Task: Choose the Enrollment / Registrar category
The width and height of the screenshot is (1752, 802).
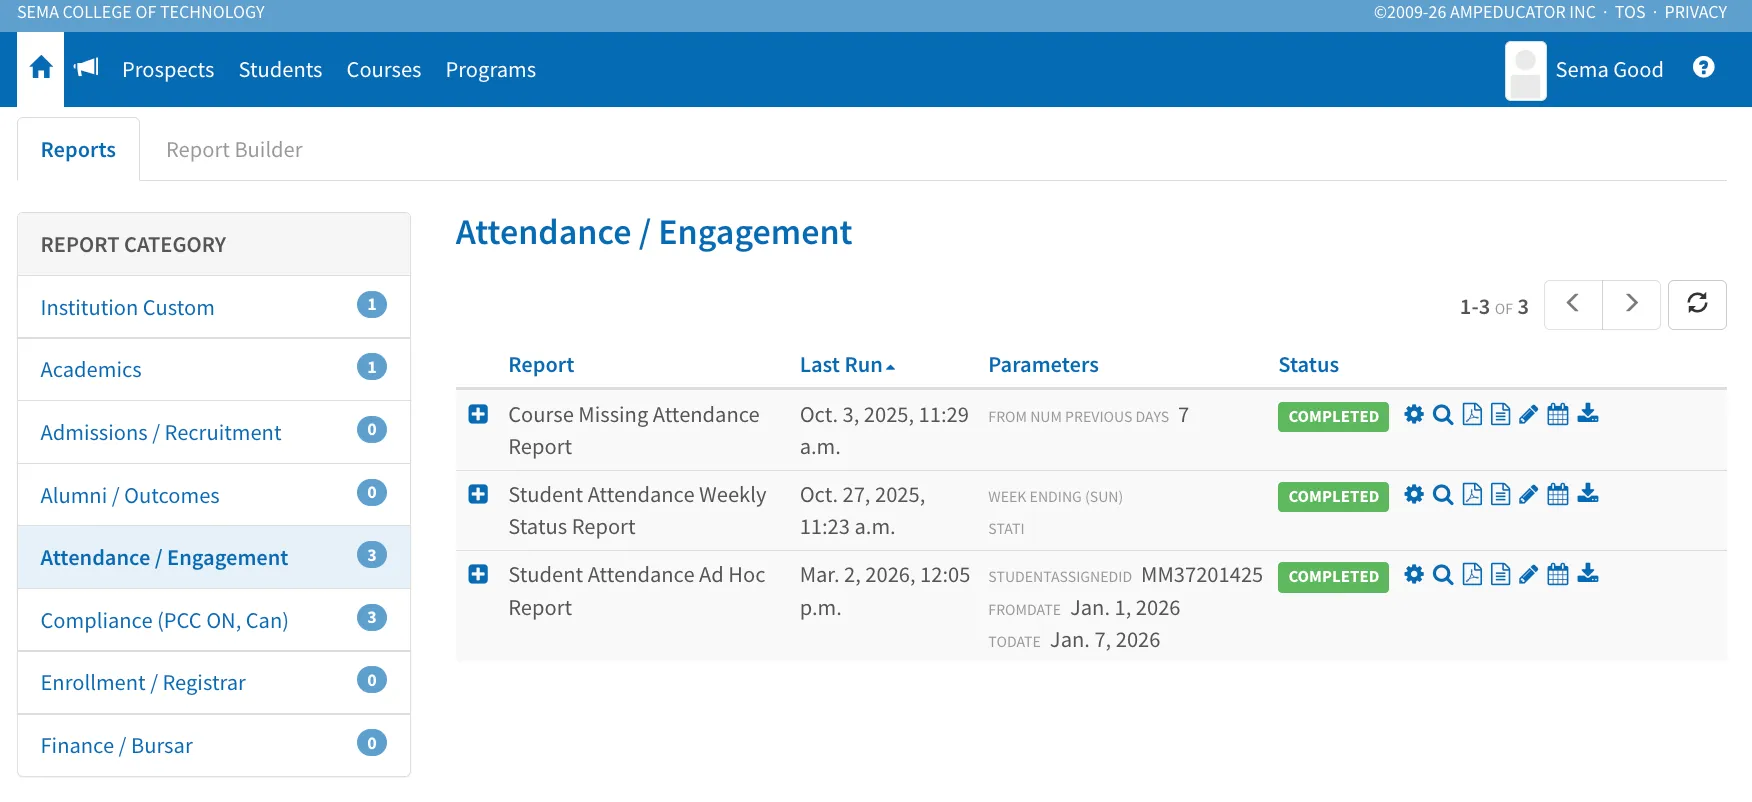Action: tap(214, 683)
